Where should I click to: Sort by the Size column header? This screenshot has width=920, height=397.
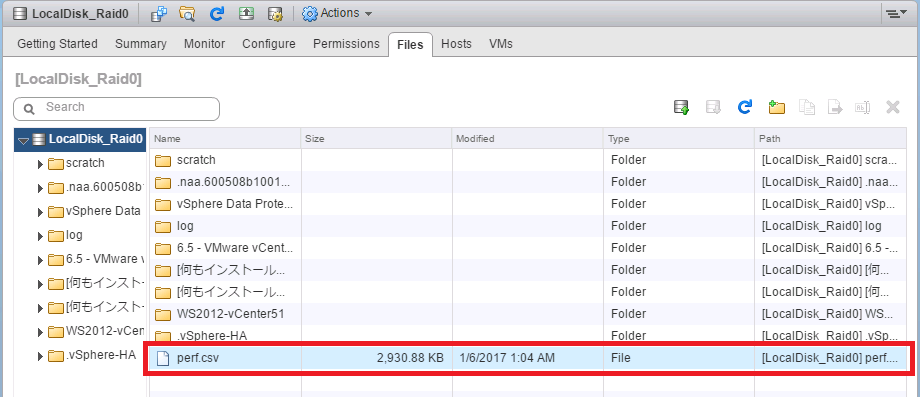377,139
